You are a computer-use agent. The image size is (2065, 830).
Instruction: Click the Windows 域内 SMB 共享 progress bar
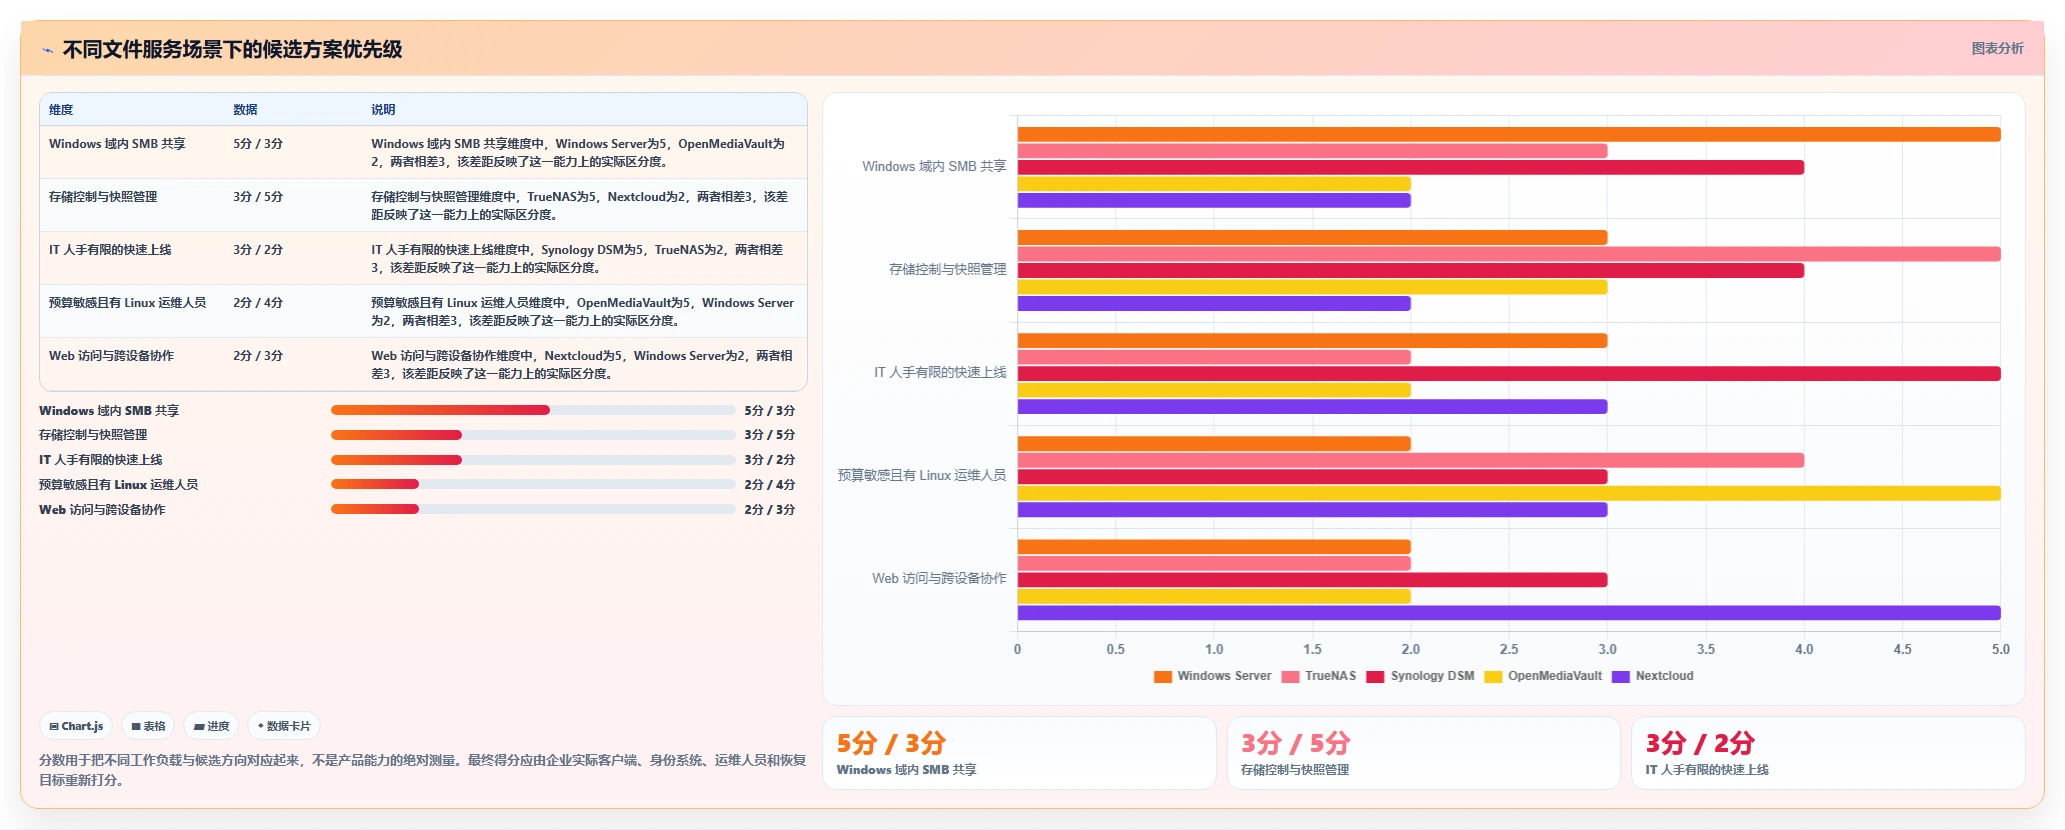pos(533,410)
